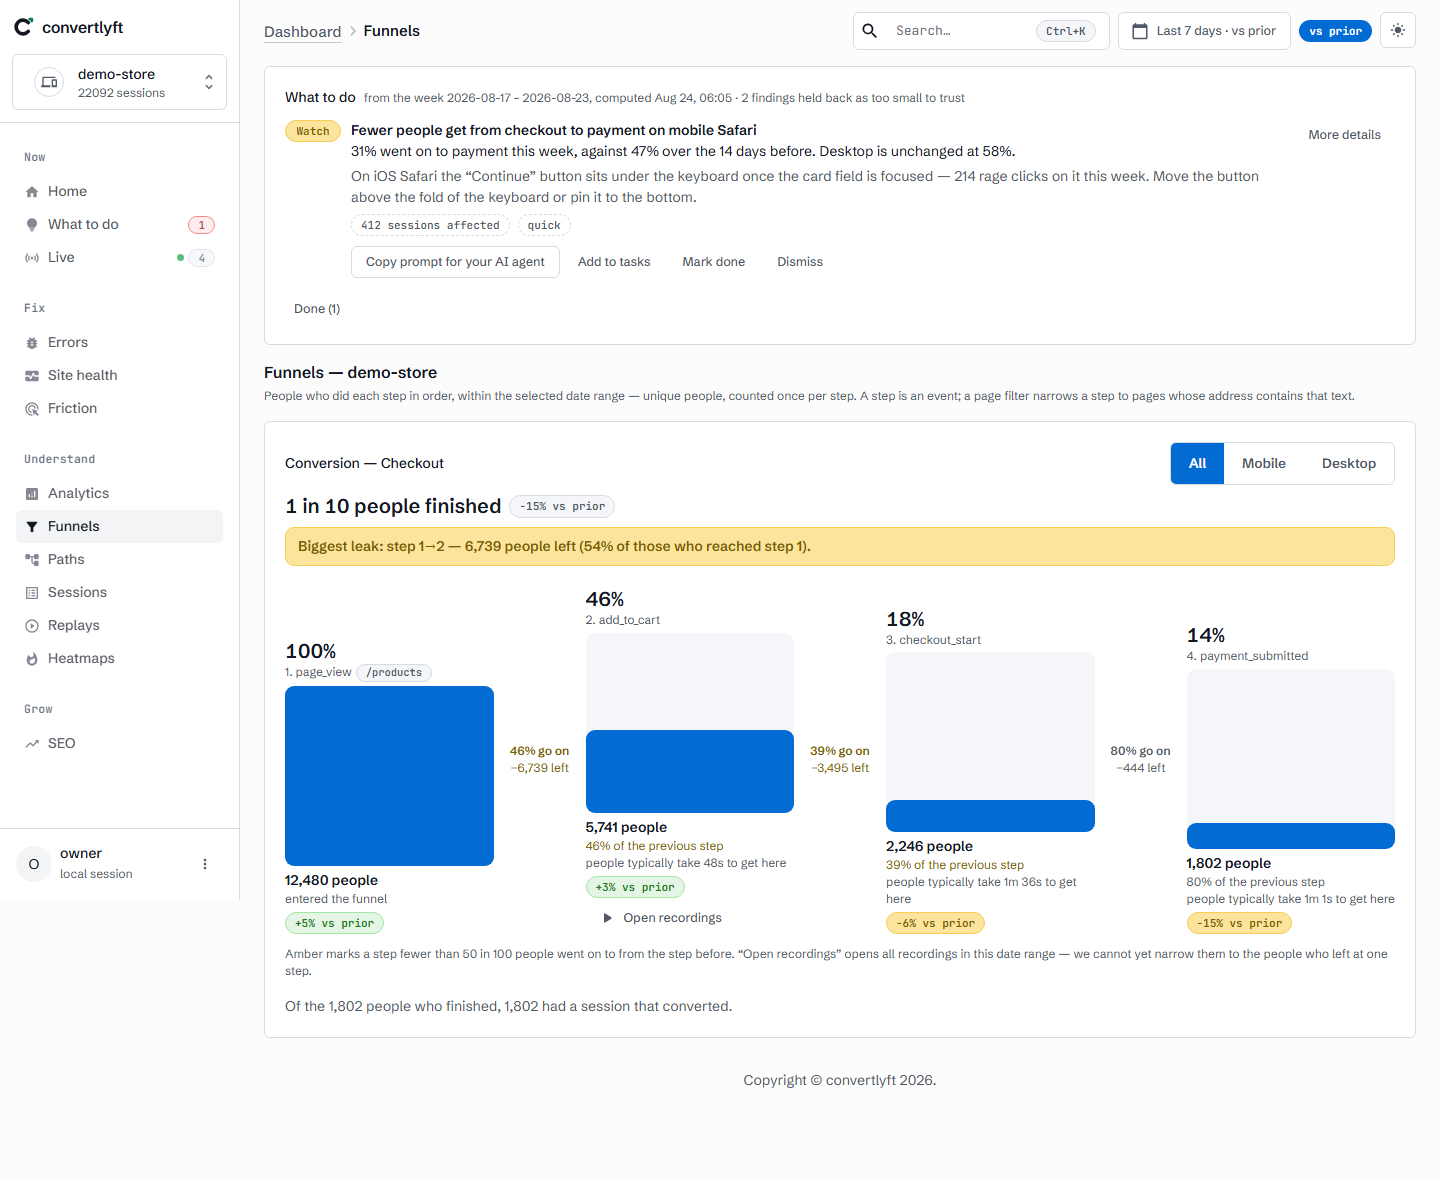Open the owner account three-dot menu
The image size is (1440, 1182).
pos(205,864)
